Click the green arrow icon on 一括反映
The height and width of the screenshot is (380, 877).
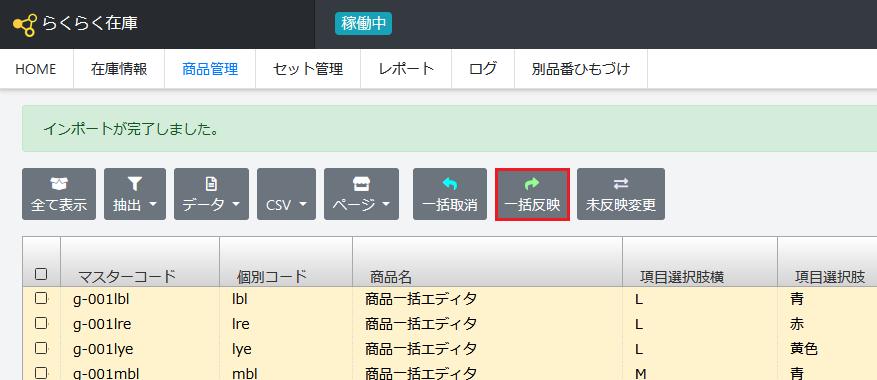pos(532,183)
